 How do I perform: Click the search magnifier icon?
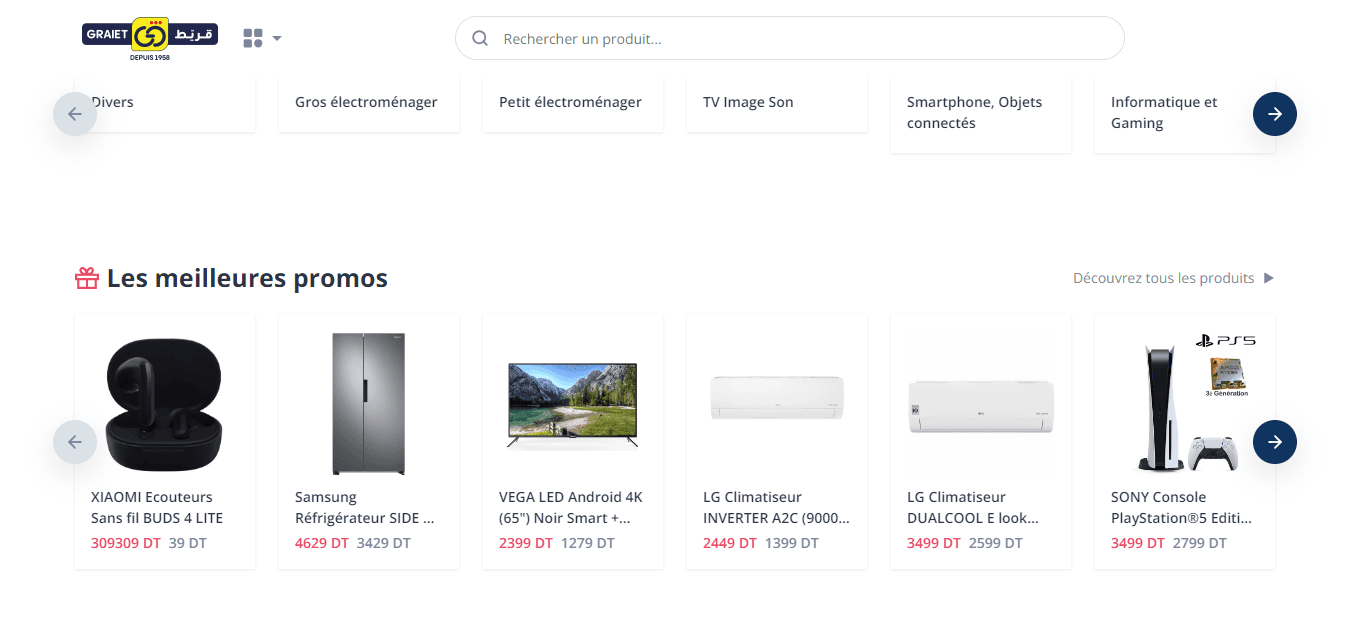tap(480, 38)
